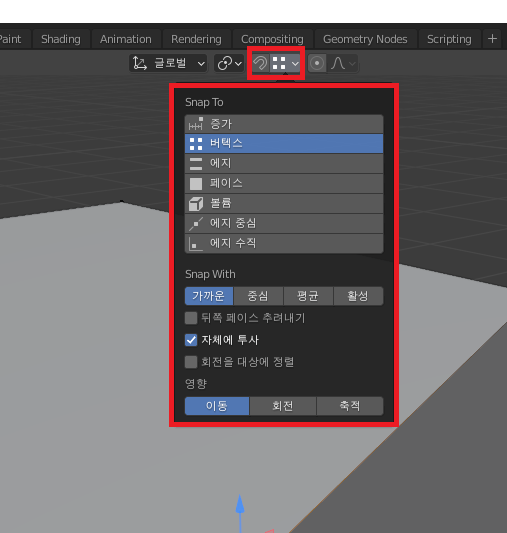Screen dimensions: 507x533
Task: Select 페이스 (Face) snap option
Action: tap(284, 184)
